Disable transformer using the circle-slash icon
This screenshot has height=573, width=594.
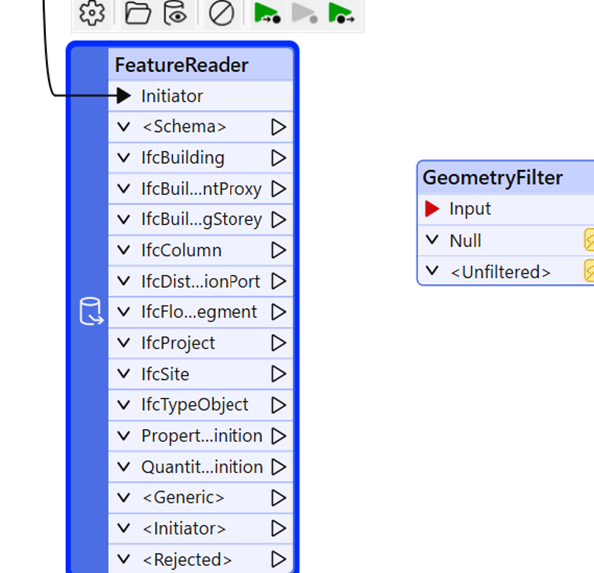coord(221,13)
